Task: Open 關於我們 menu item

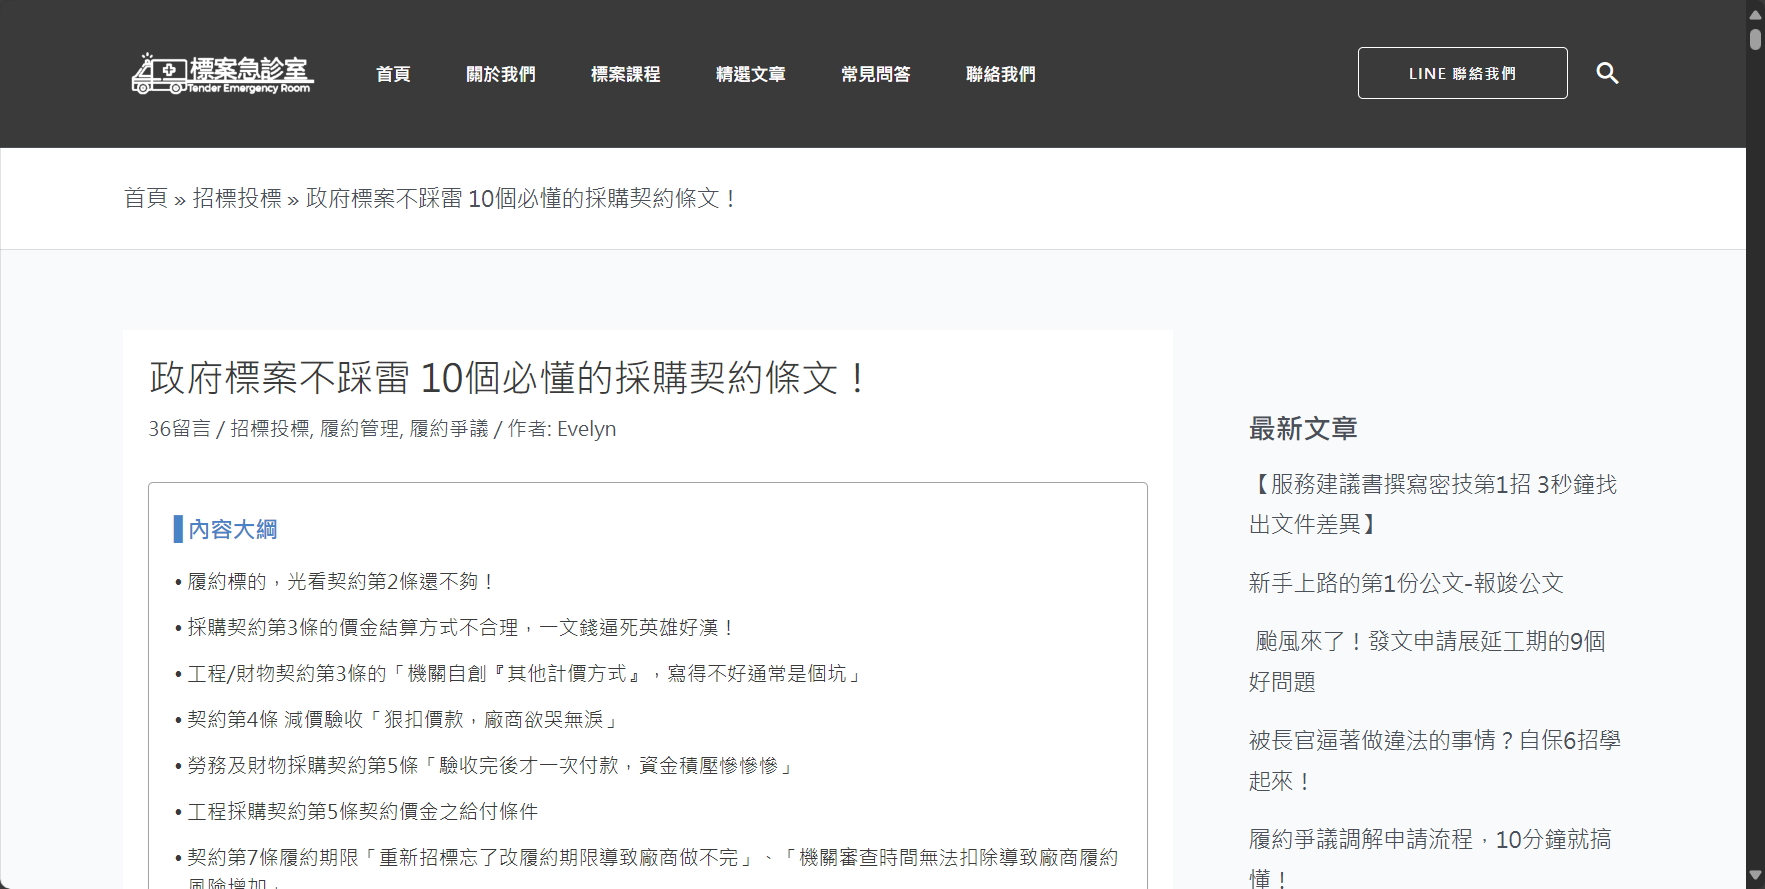Action: coord(501,74)
